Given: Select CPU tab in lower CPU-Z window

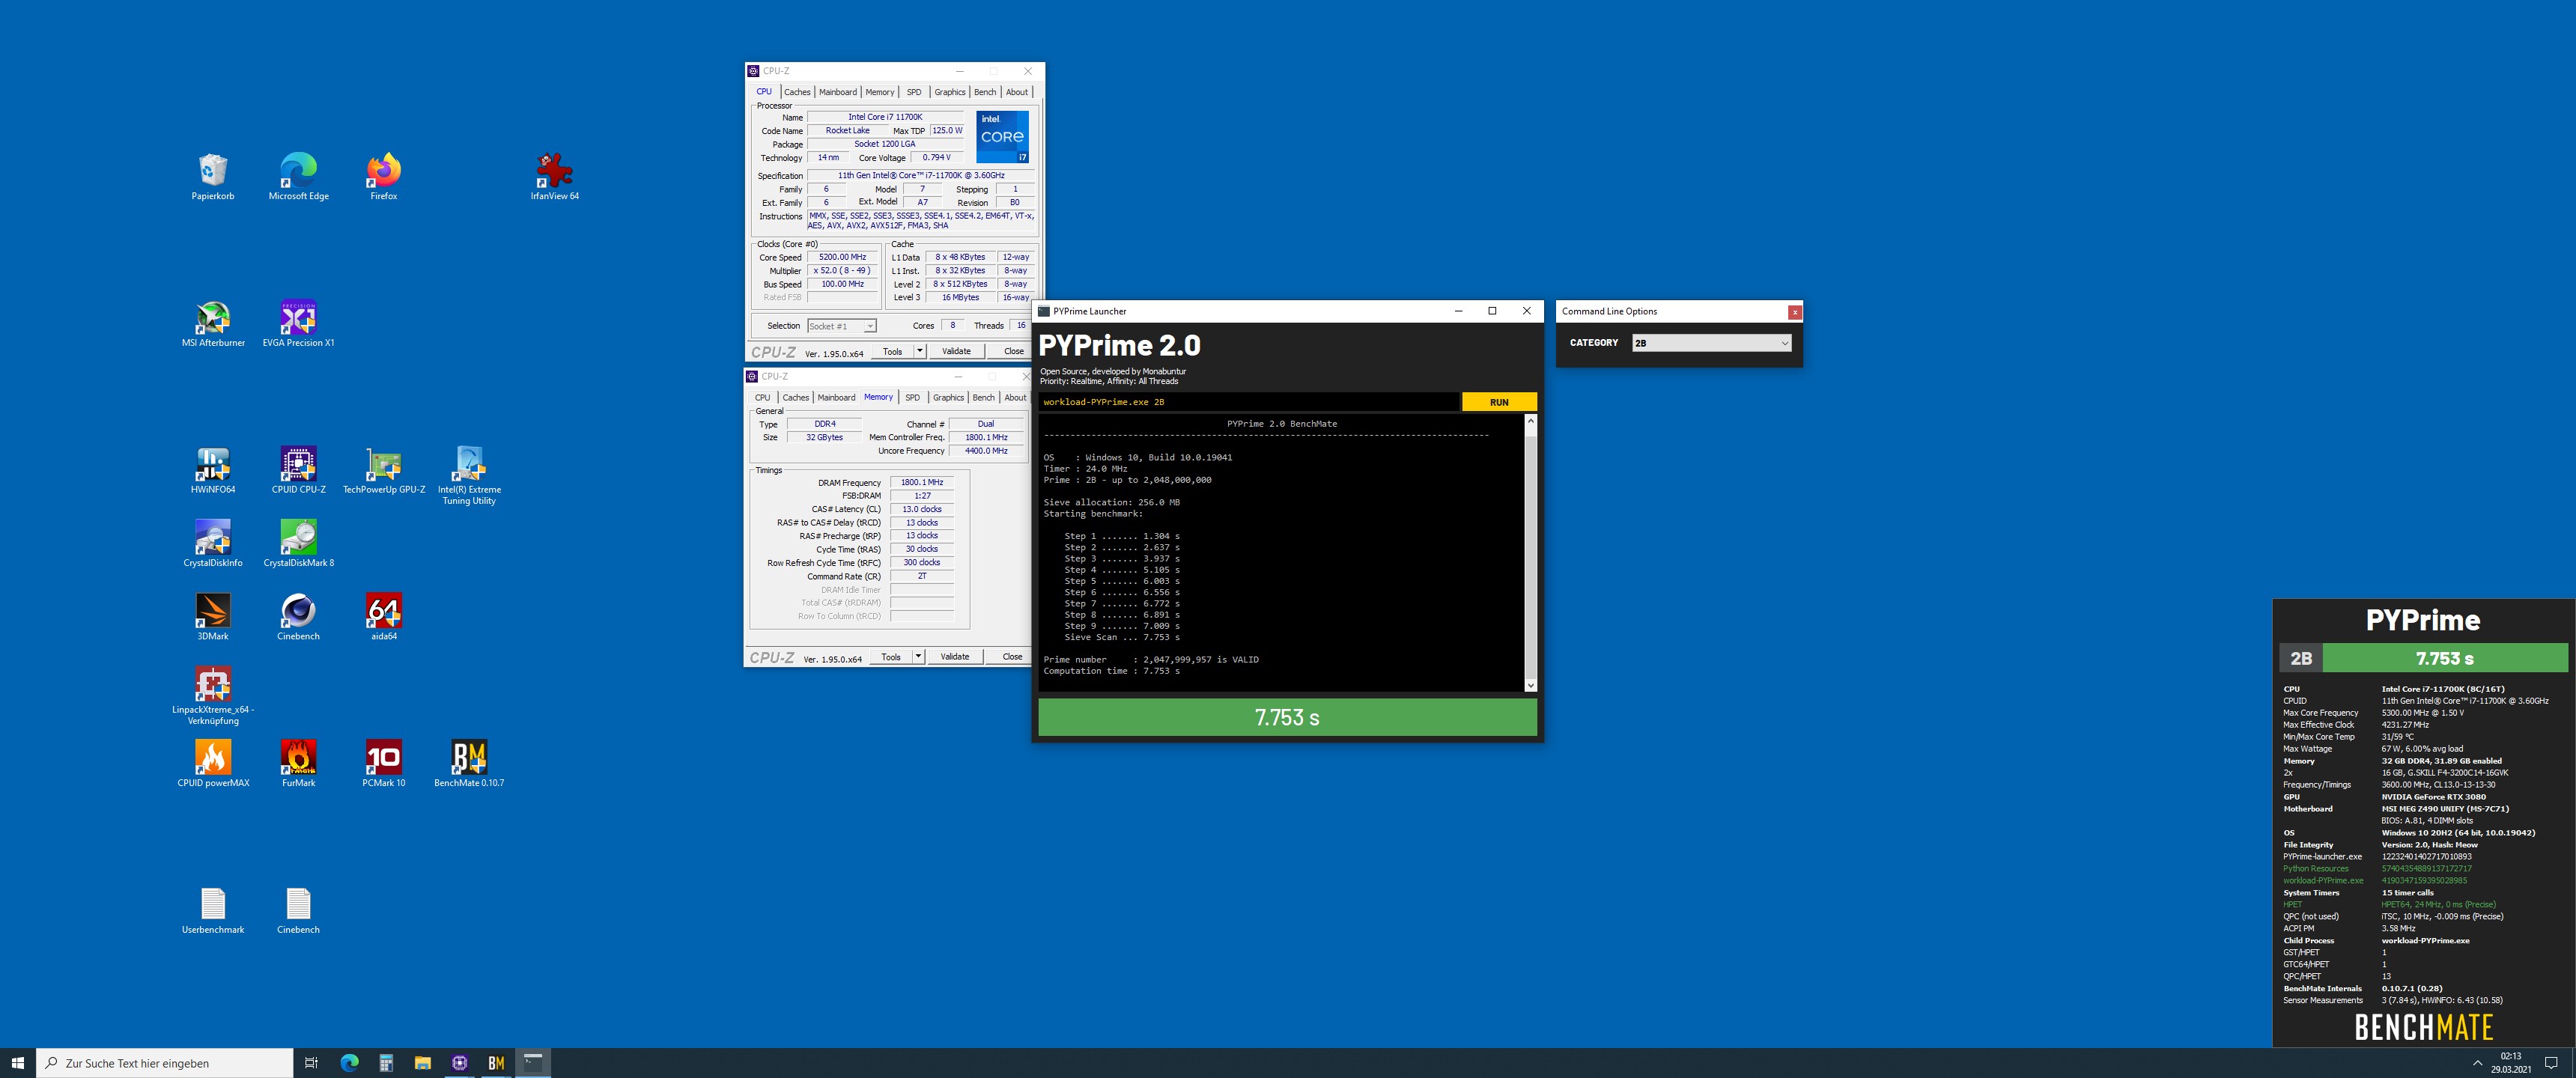Looking at the screenshot, I should click(x=762, y=398).
